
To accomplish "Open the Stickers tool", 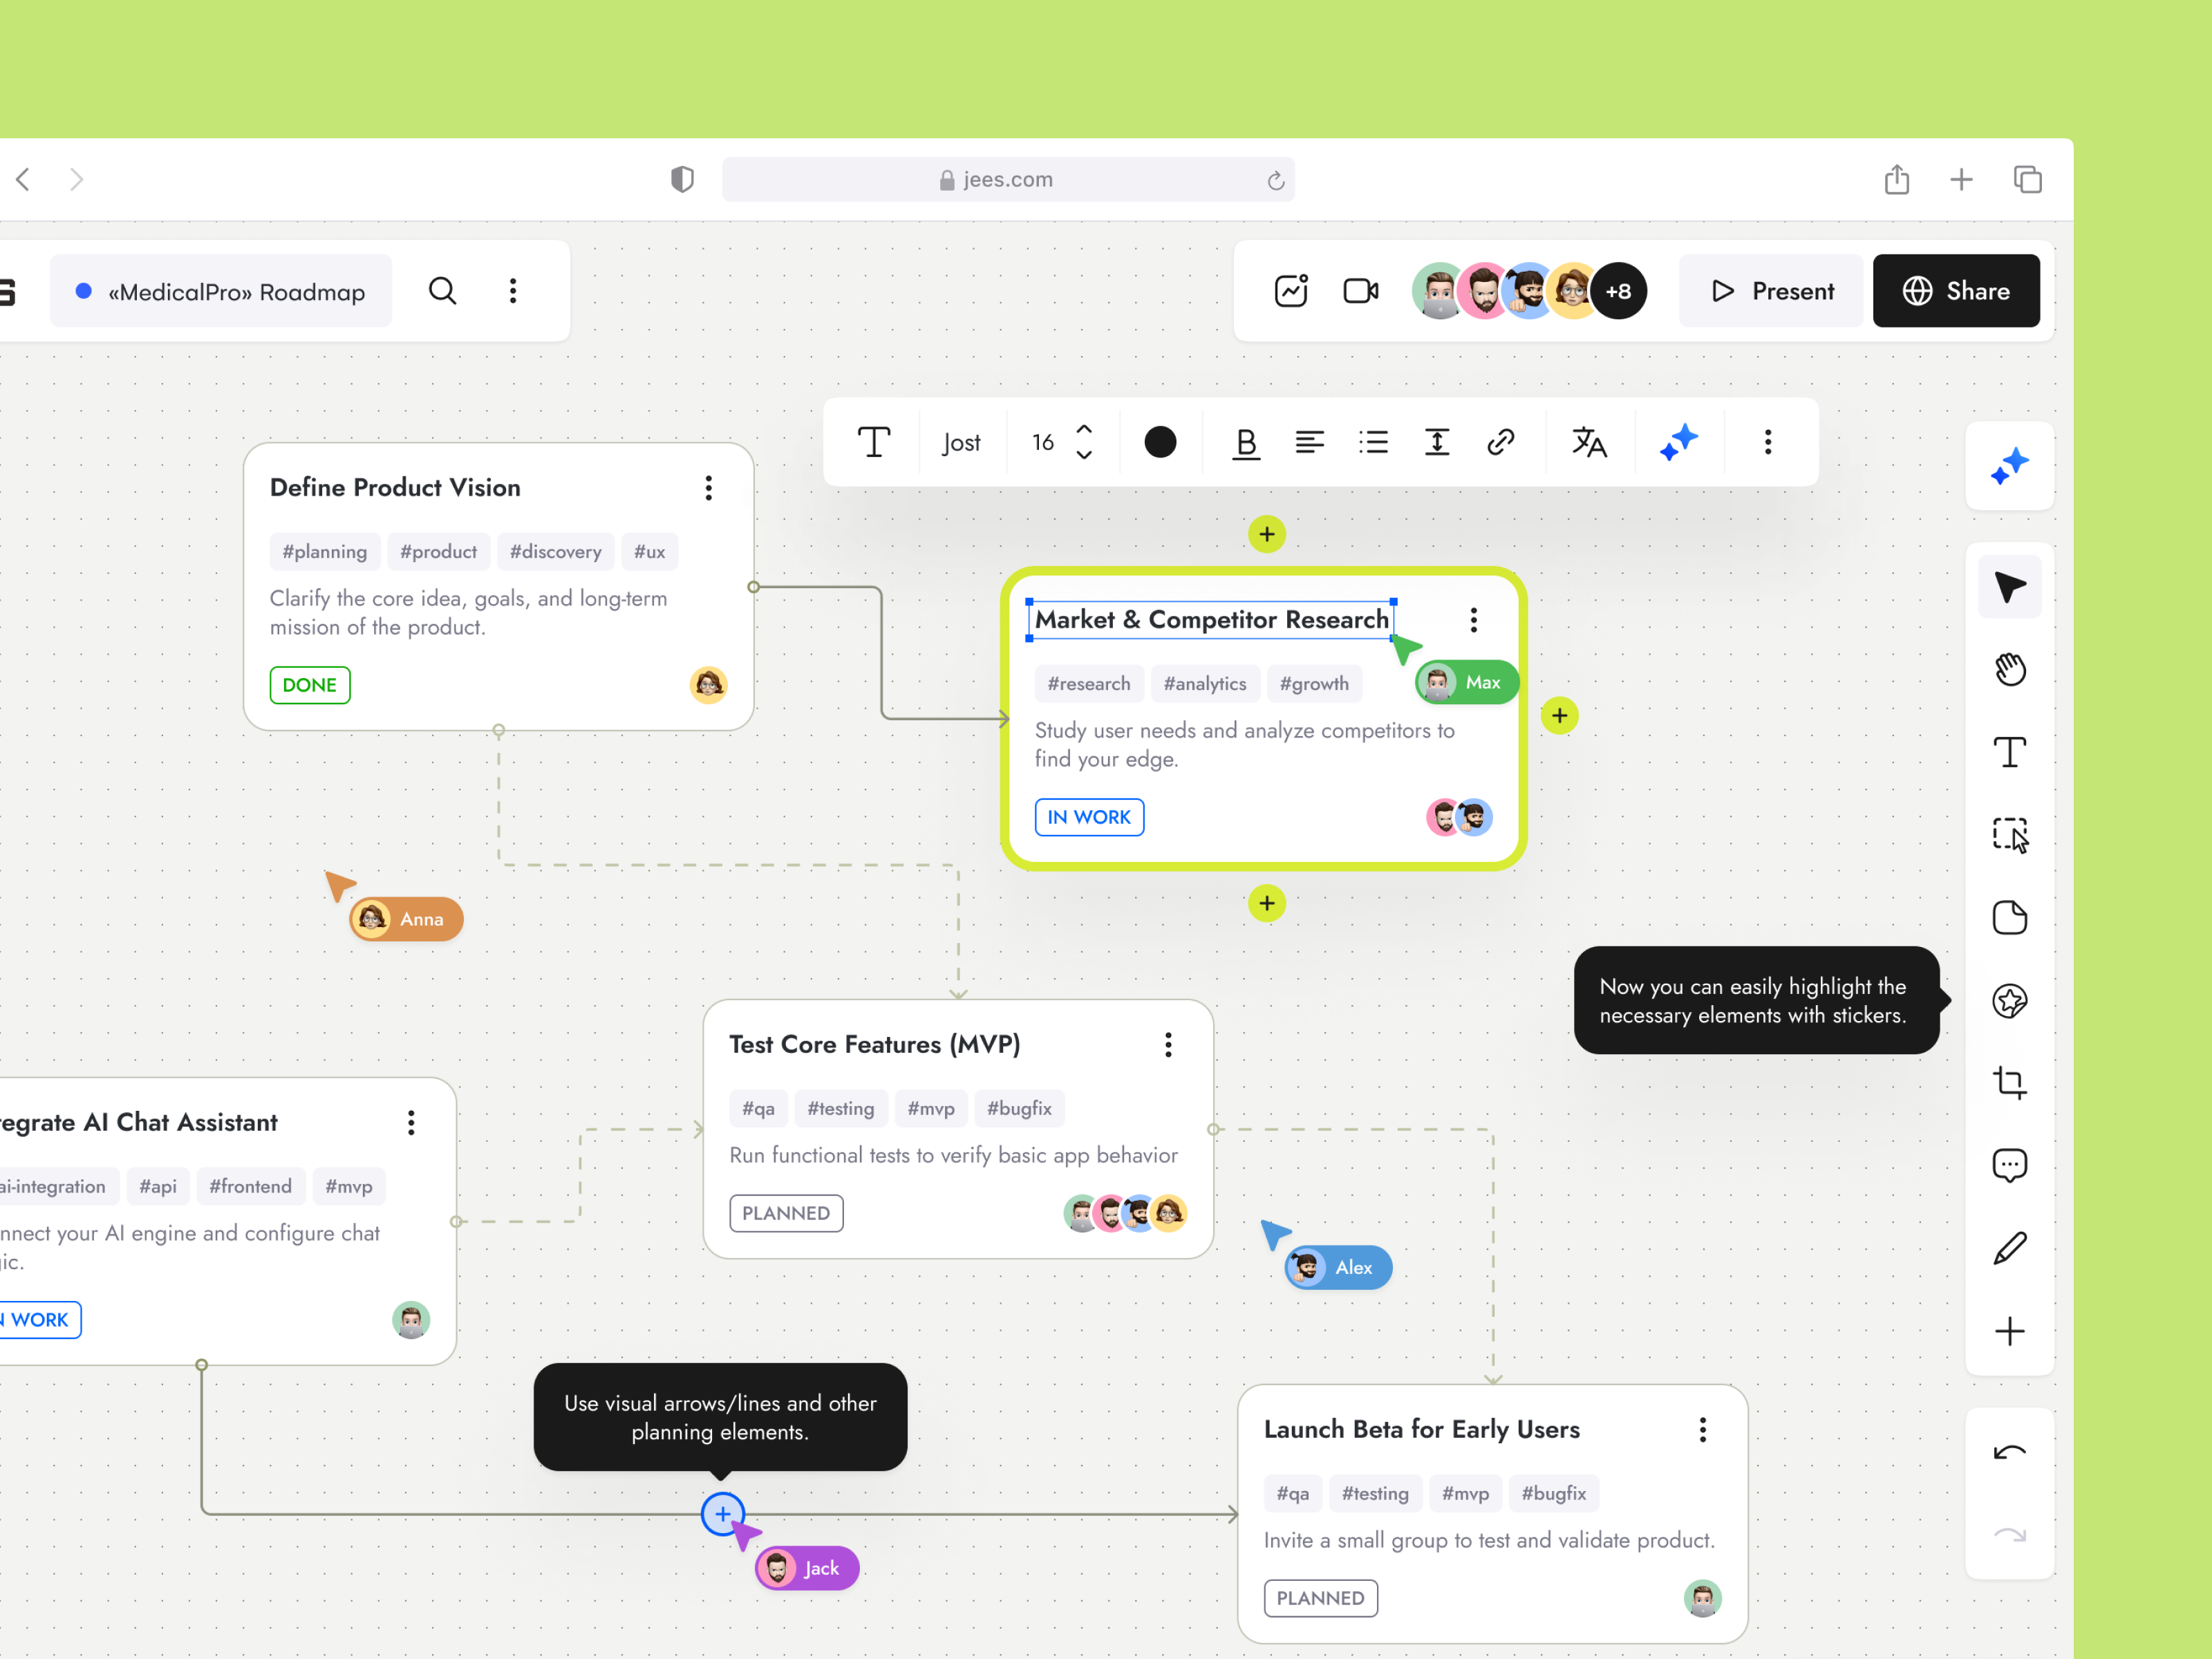I will click(x=2010, y=1001).
